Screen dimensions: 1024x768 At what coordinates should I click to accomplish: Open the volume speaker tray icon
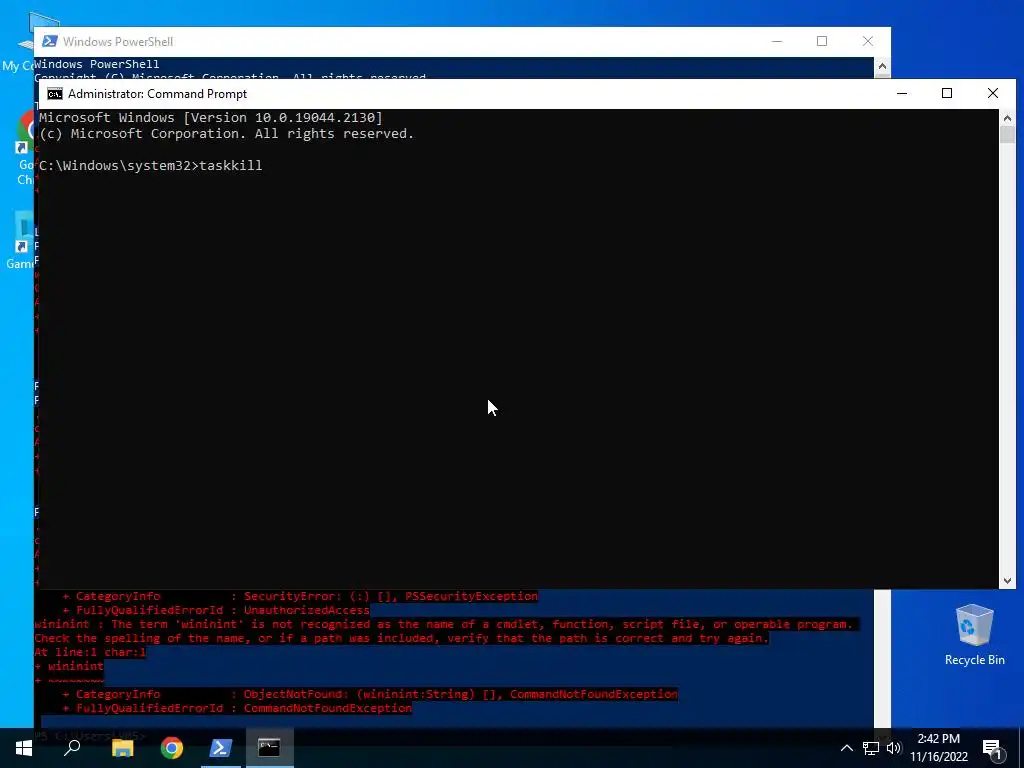click(x=893, y=748)
